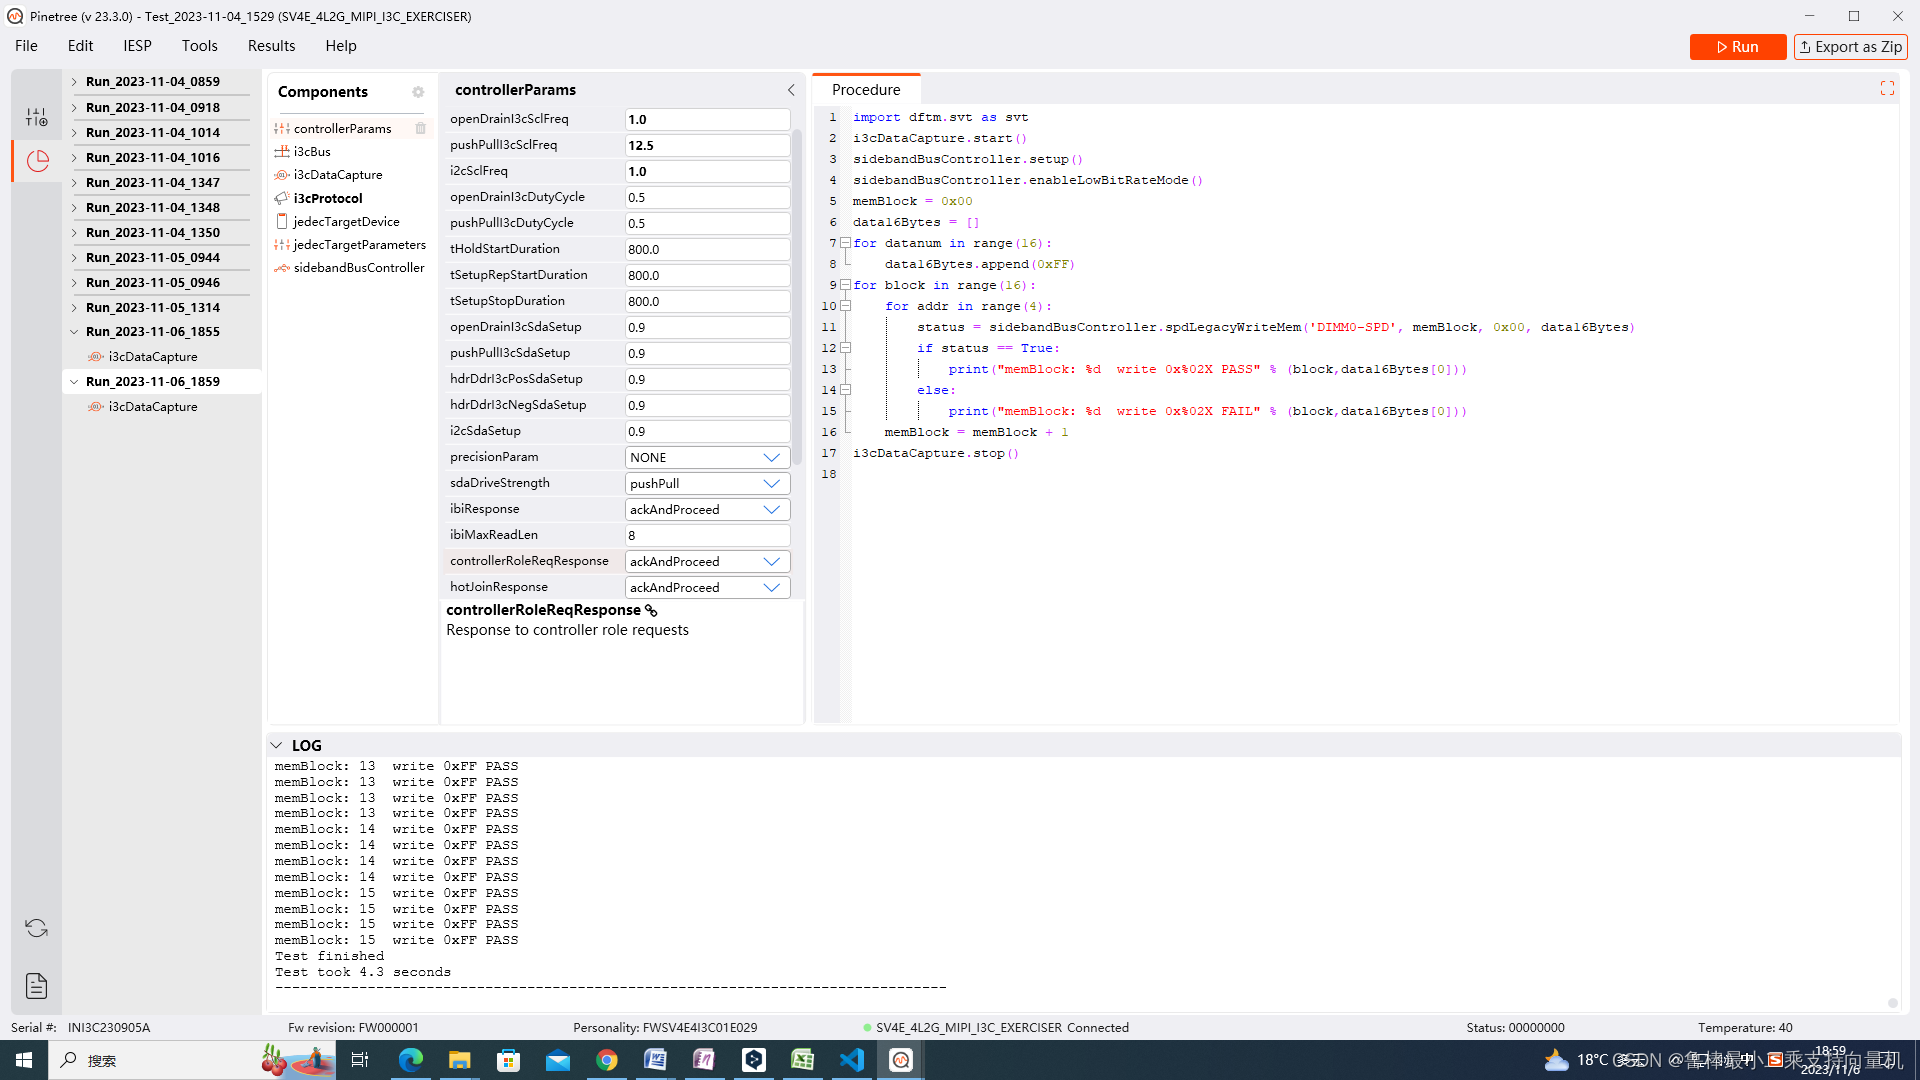Open the Tools menu
Viewport: 1920px width, 1080px height.
pos(199,46)
